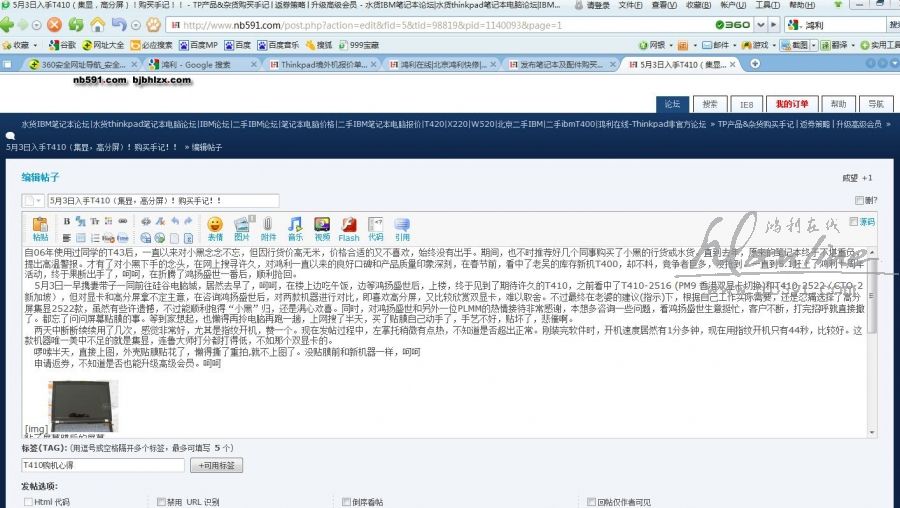The image size is (900, 508).
Task: Open the 百度MP bookmark
Action: click(198, 45)
